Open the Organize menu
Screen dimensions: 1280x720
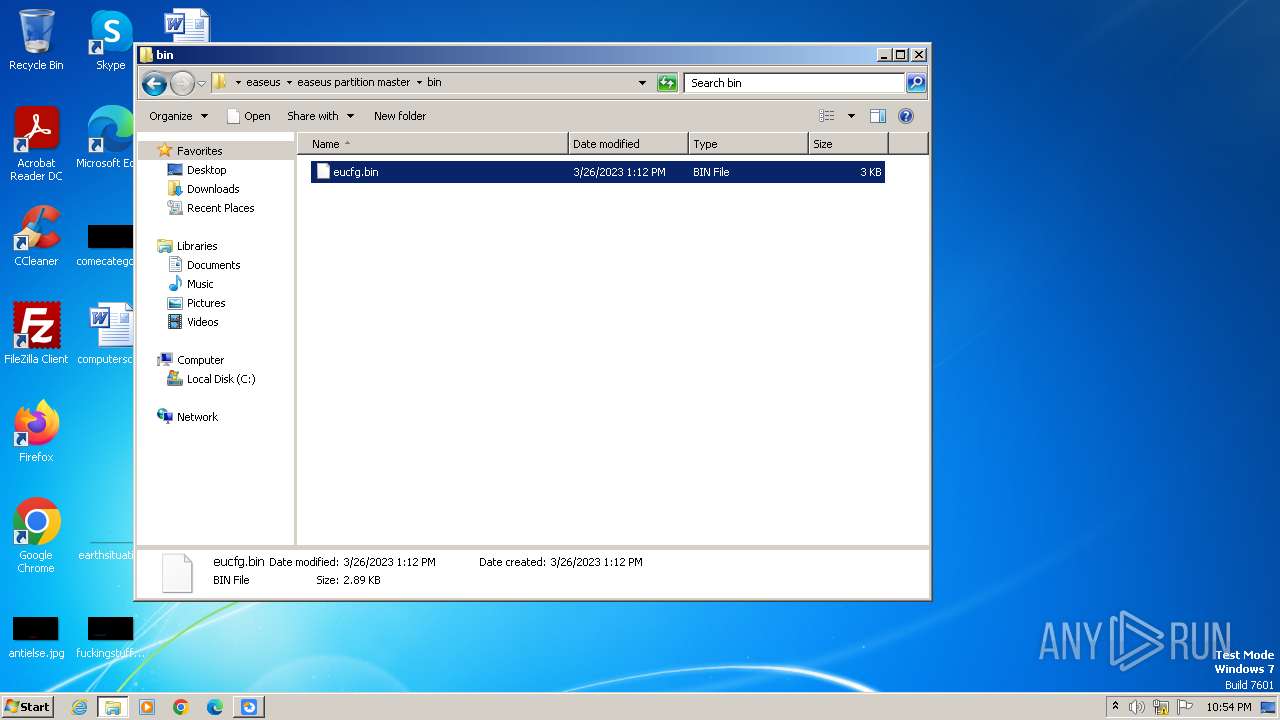pos(178,116)
